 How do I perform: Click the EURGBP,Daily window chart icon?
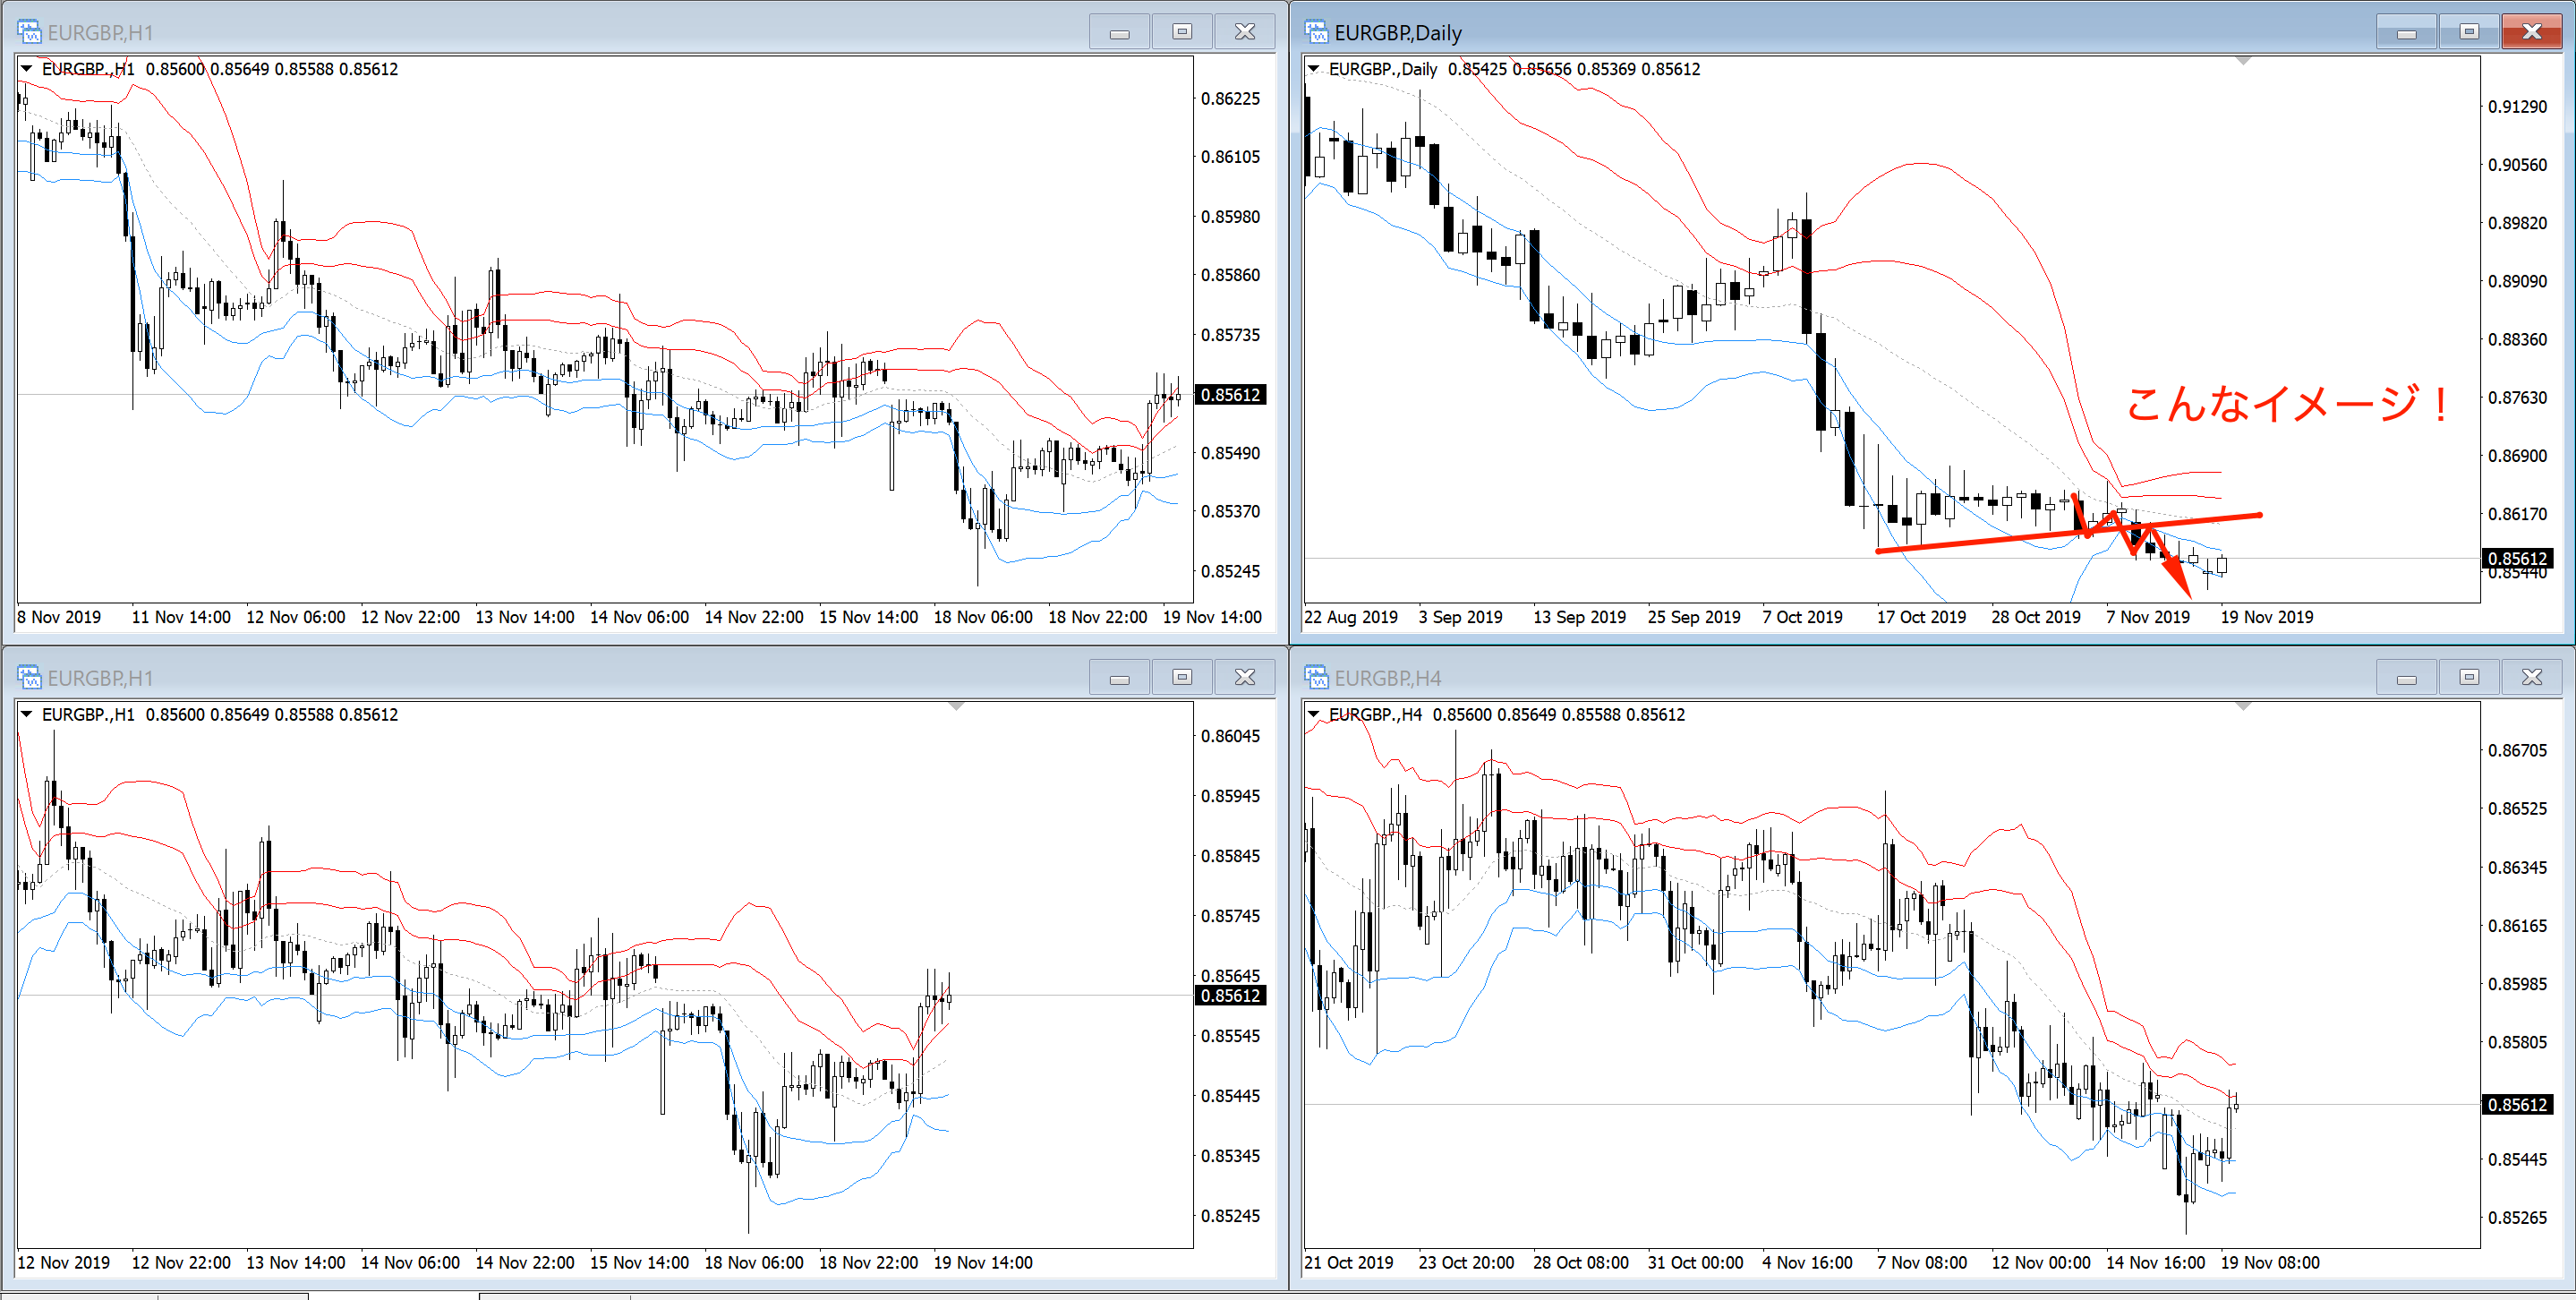pyautogui.click(x=1316, y=32)
